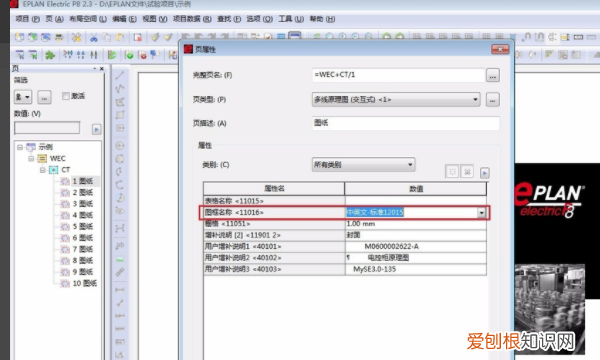
Task: Open the 视图(V) menu
Action: tap(155, 19)
